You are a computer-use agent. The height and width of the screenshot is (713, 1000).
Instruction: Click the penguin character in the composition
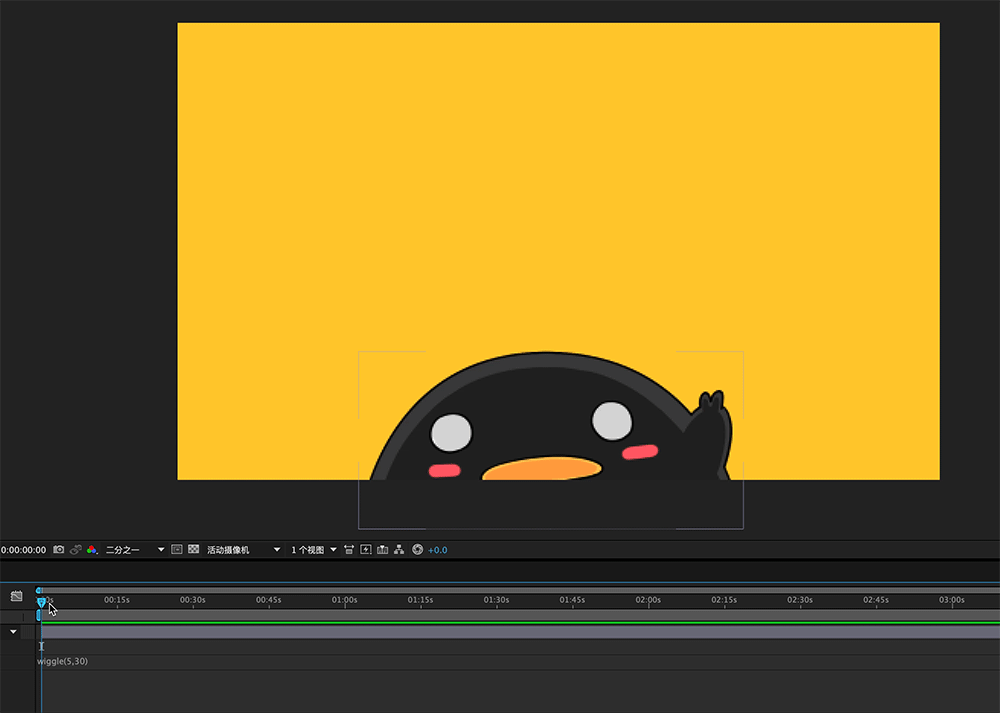pyautogui.click(x=550, y=416)
